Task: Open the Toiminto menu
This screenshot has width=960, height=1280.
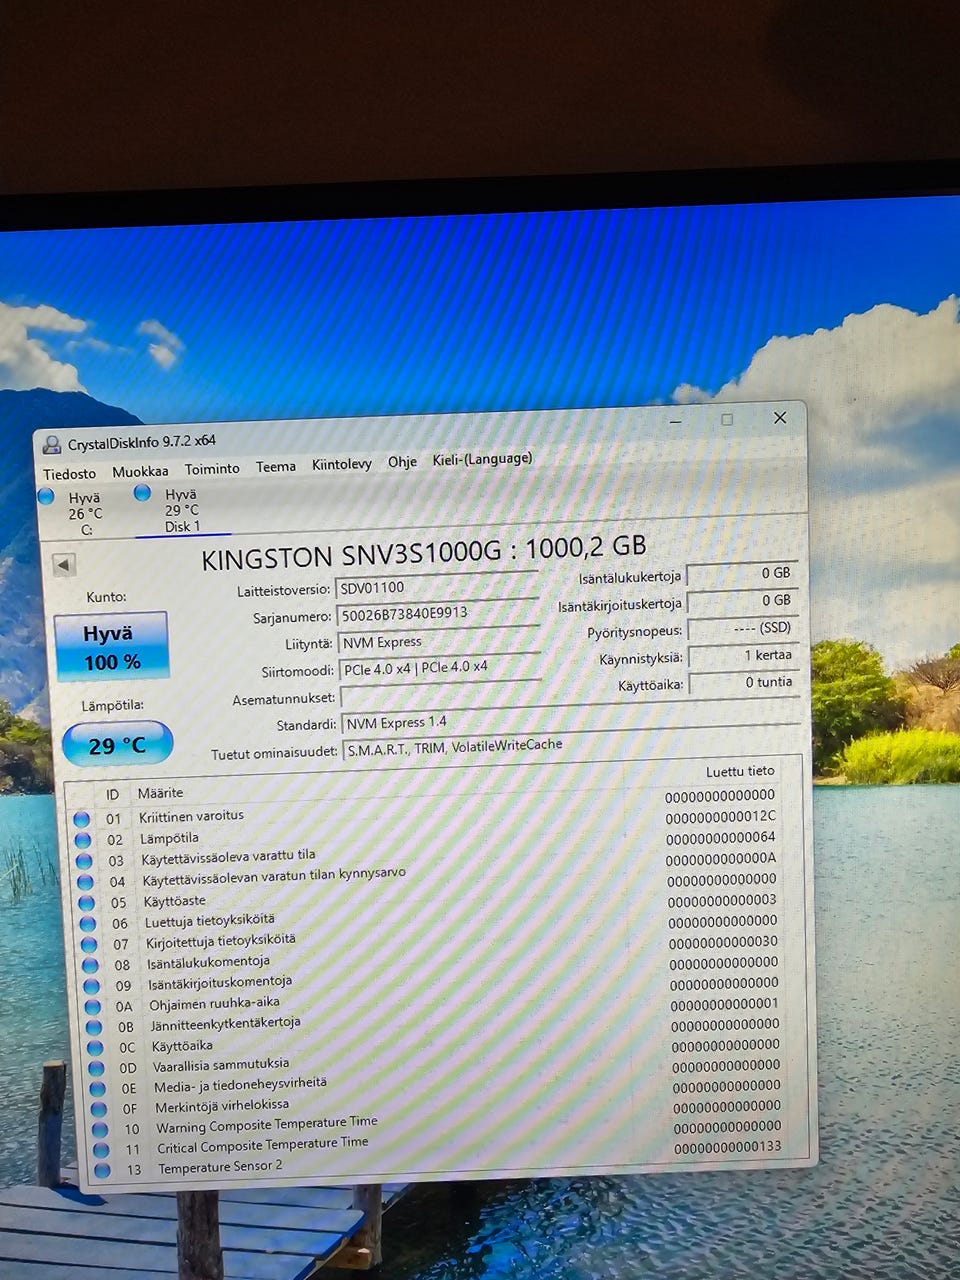Action: click(212, 468)
